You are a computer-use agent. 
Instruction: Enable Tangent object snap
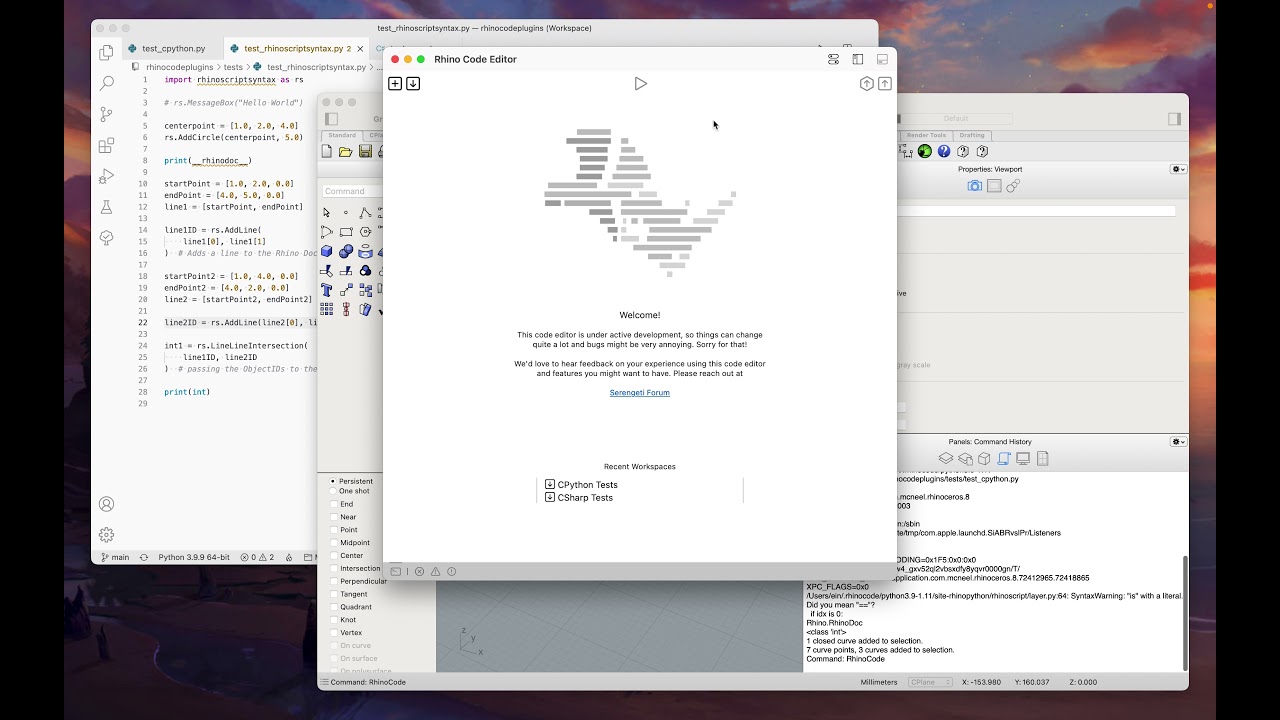click(x=334, y=594)
